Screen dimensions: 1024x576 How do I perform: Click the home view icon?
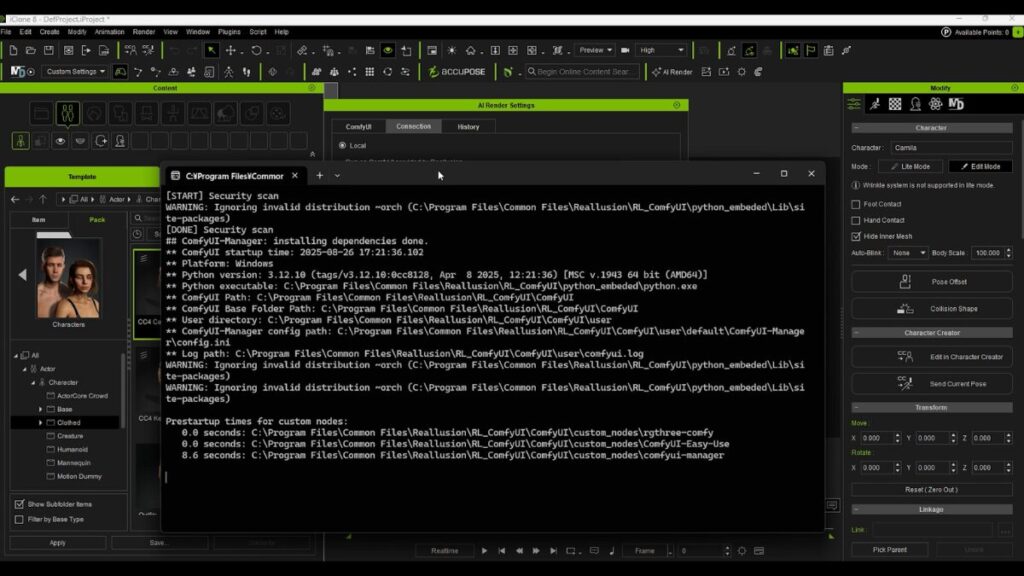pos(470,50)
